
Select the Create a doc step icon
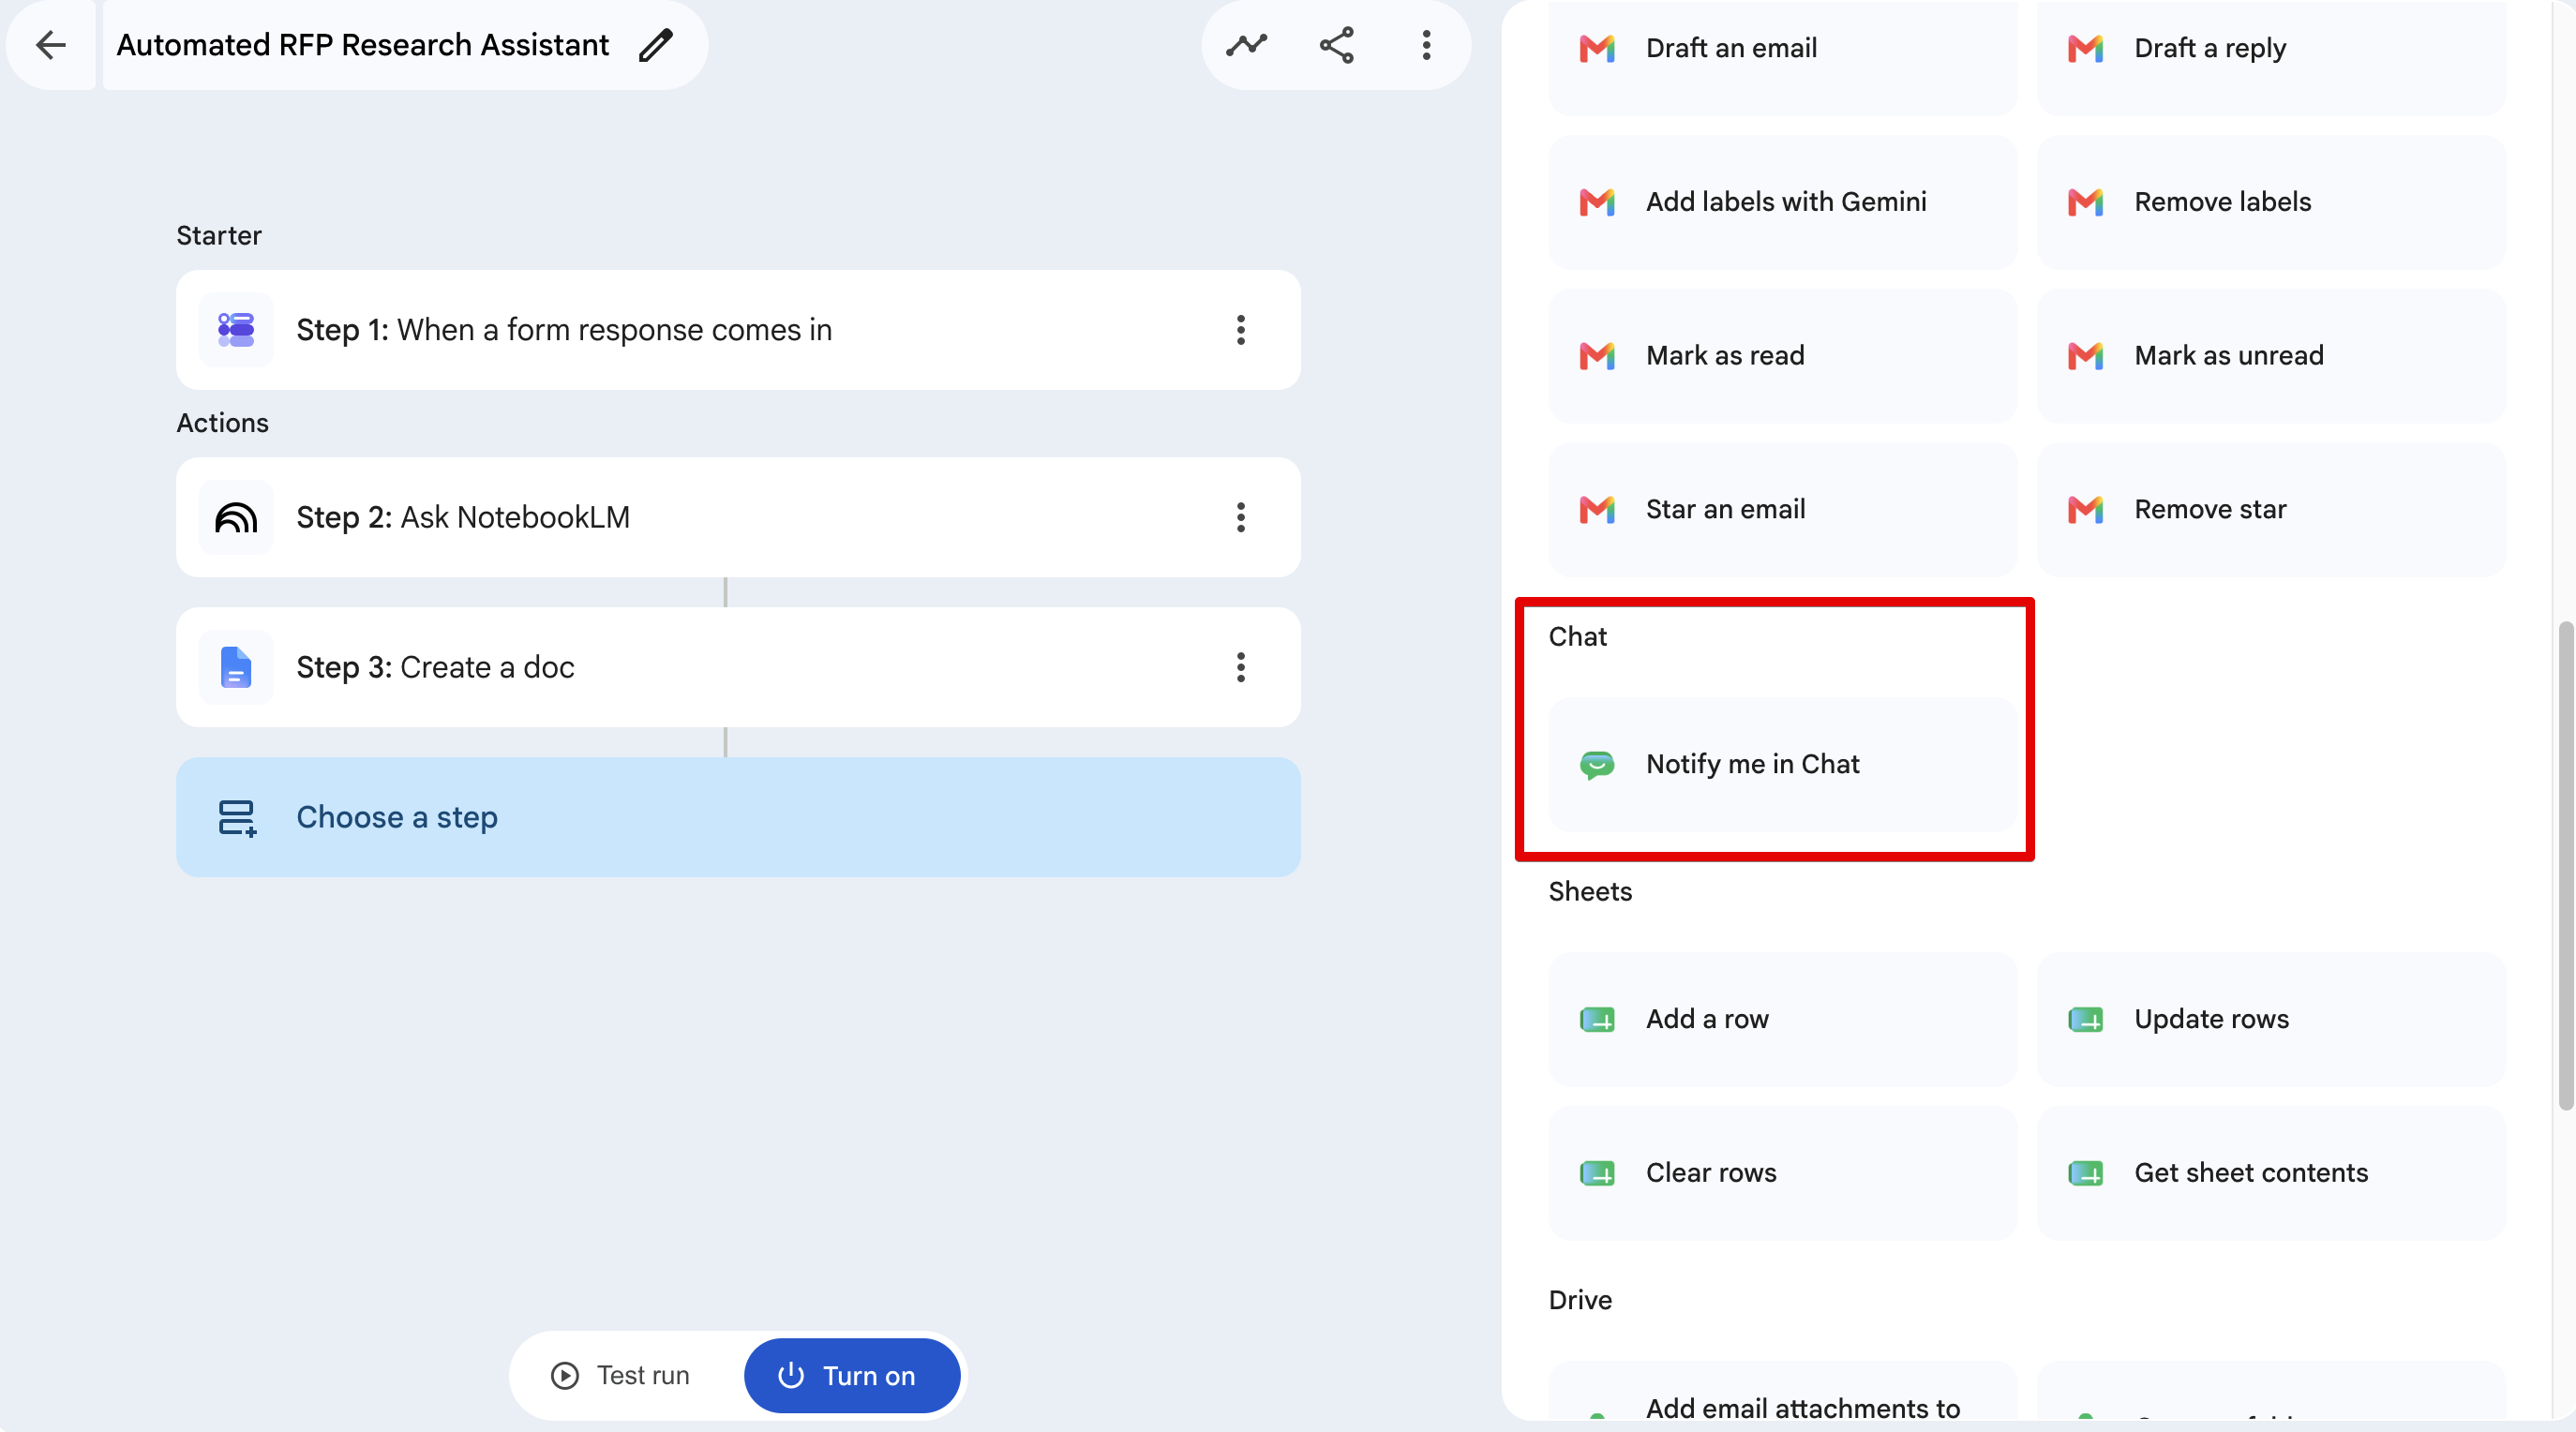point(236,667)
